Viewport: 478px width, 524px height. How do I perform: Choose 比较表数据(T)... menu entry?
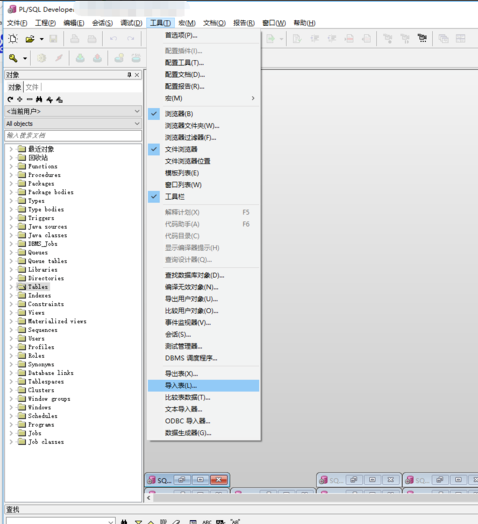(203, 398)
